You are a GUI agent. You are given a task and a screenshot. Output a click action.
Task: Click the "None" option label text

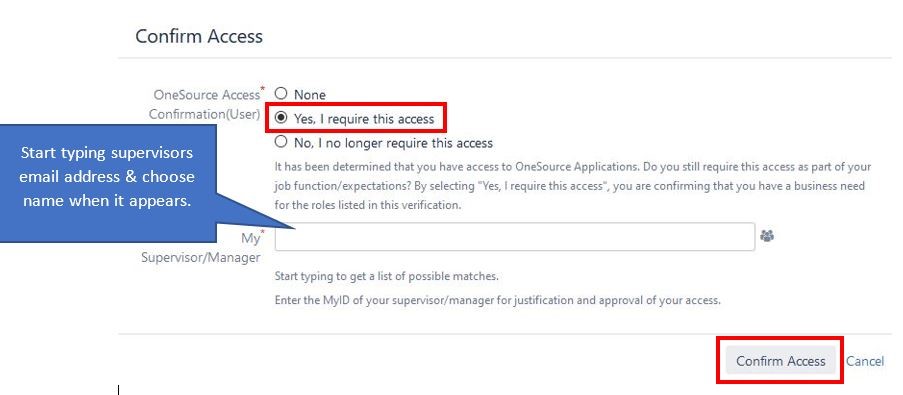tap(310, 94)
